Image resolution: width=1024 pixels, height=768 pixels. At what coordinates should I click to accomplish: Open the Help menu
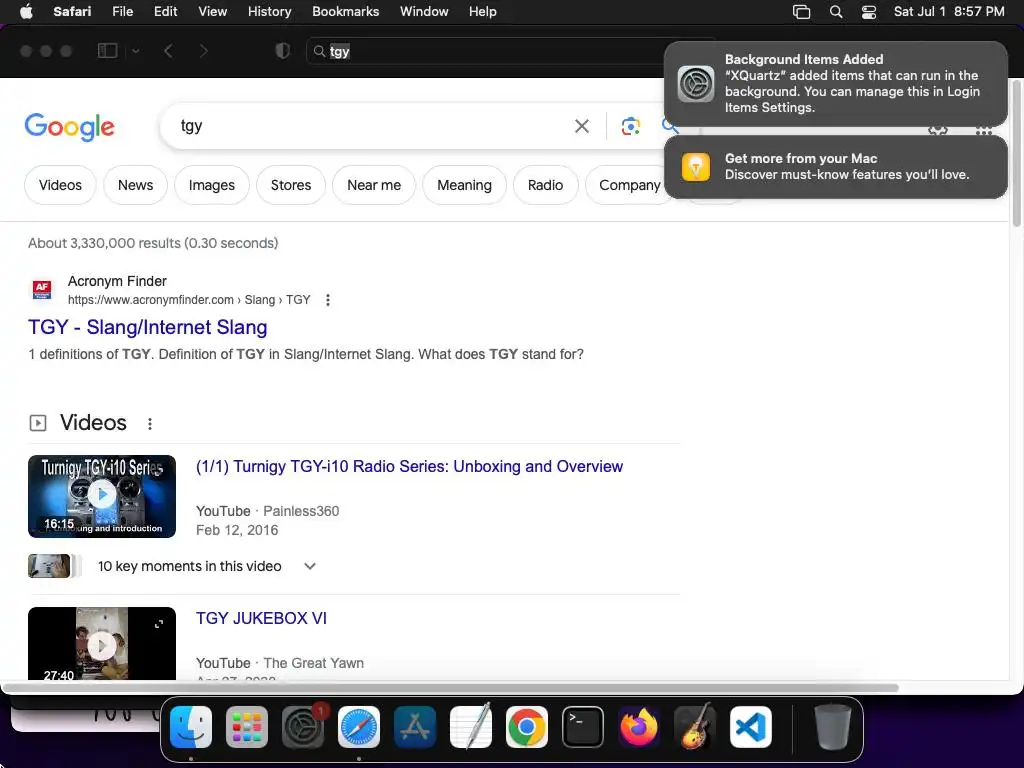tap(483, 12)
